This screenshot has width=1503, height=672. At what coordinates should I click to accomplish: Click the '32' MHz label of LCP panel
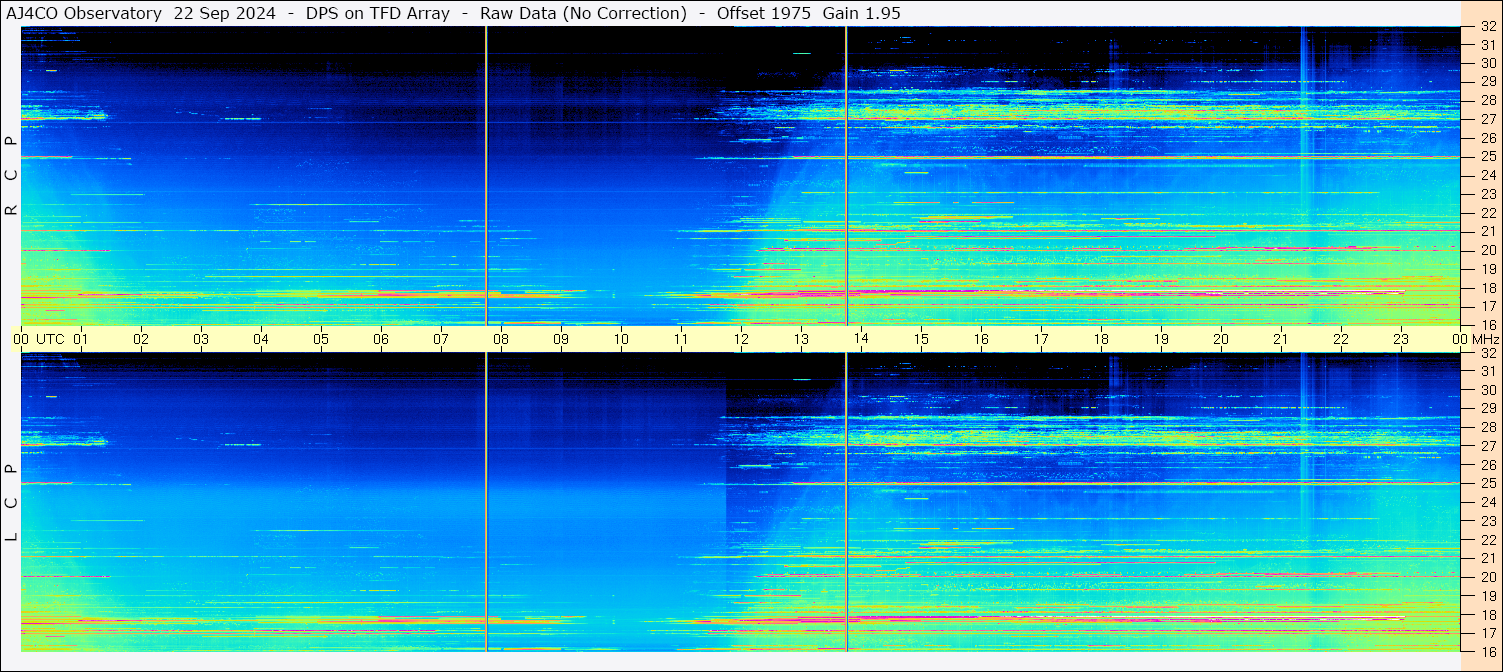click(1487, 353)
